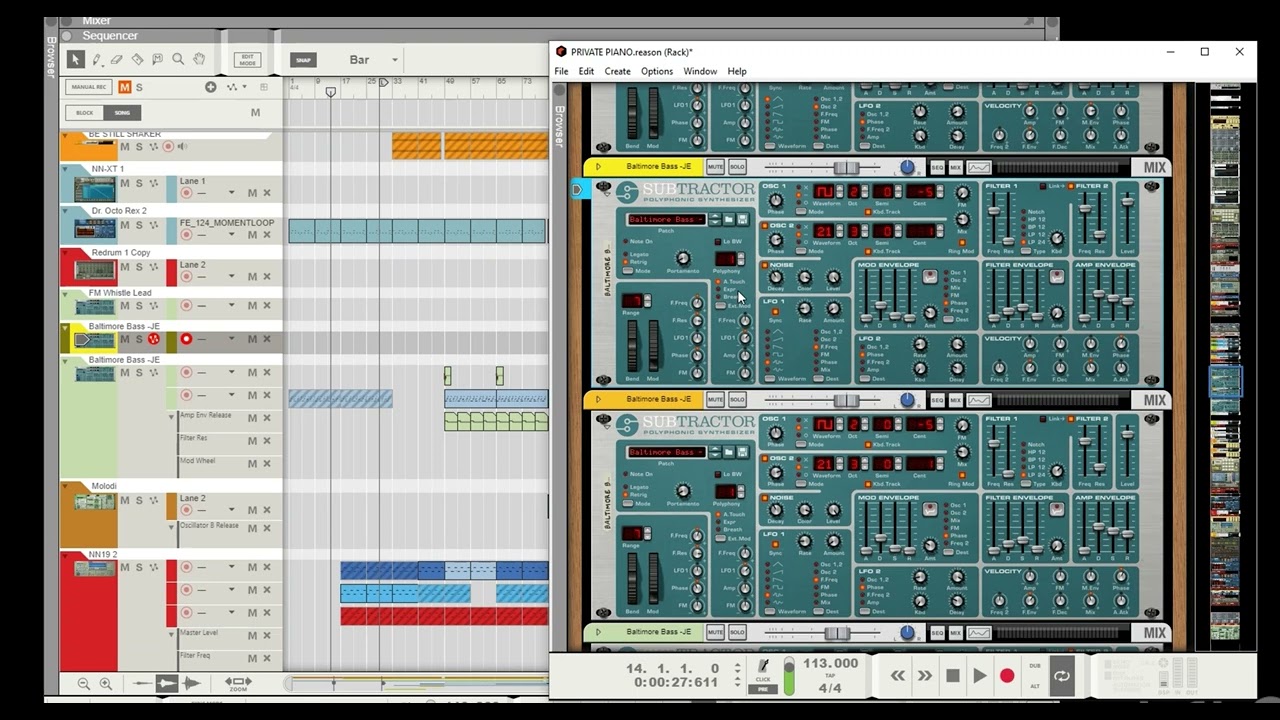Open Options menu in Rack window
Screen dimensions: 1280x720
(657, 71)
